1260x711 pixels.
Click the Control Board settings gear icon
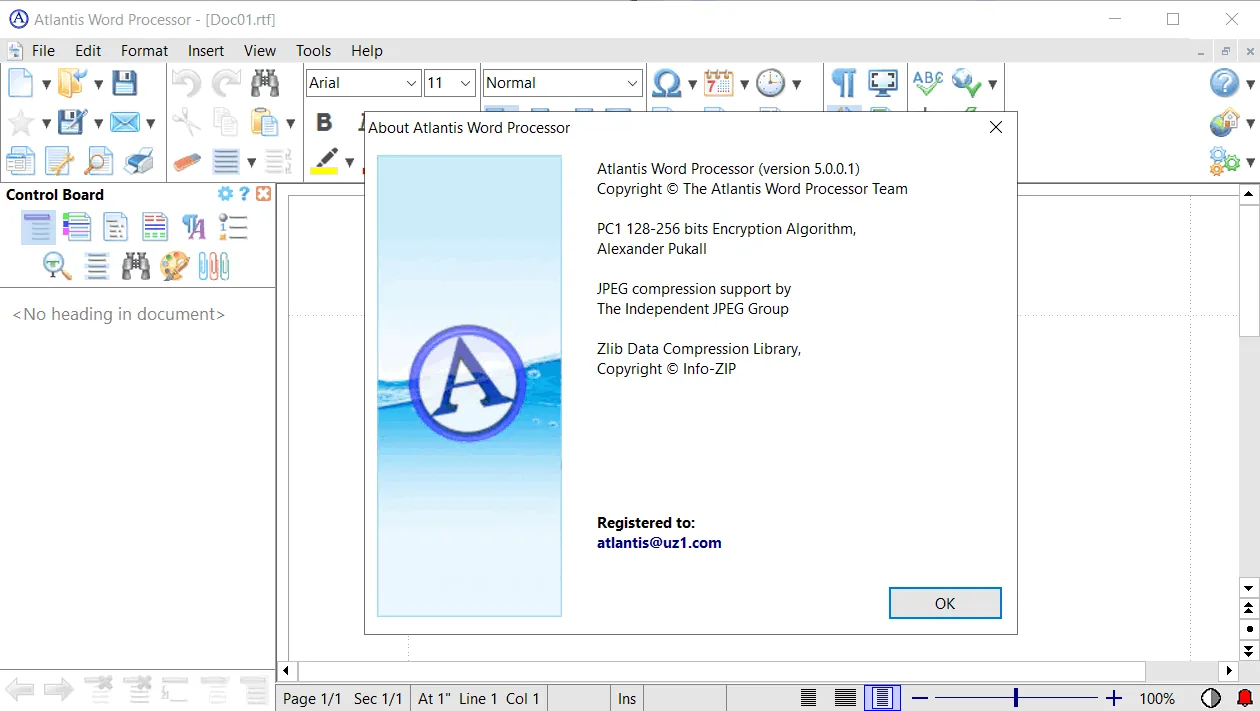pyautogui.click(x=225, y=194)
